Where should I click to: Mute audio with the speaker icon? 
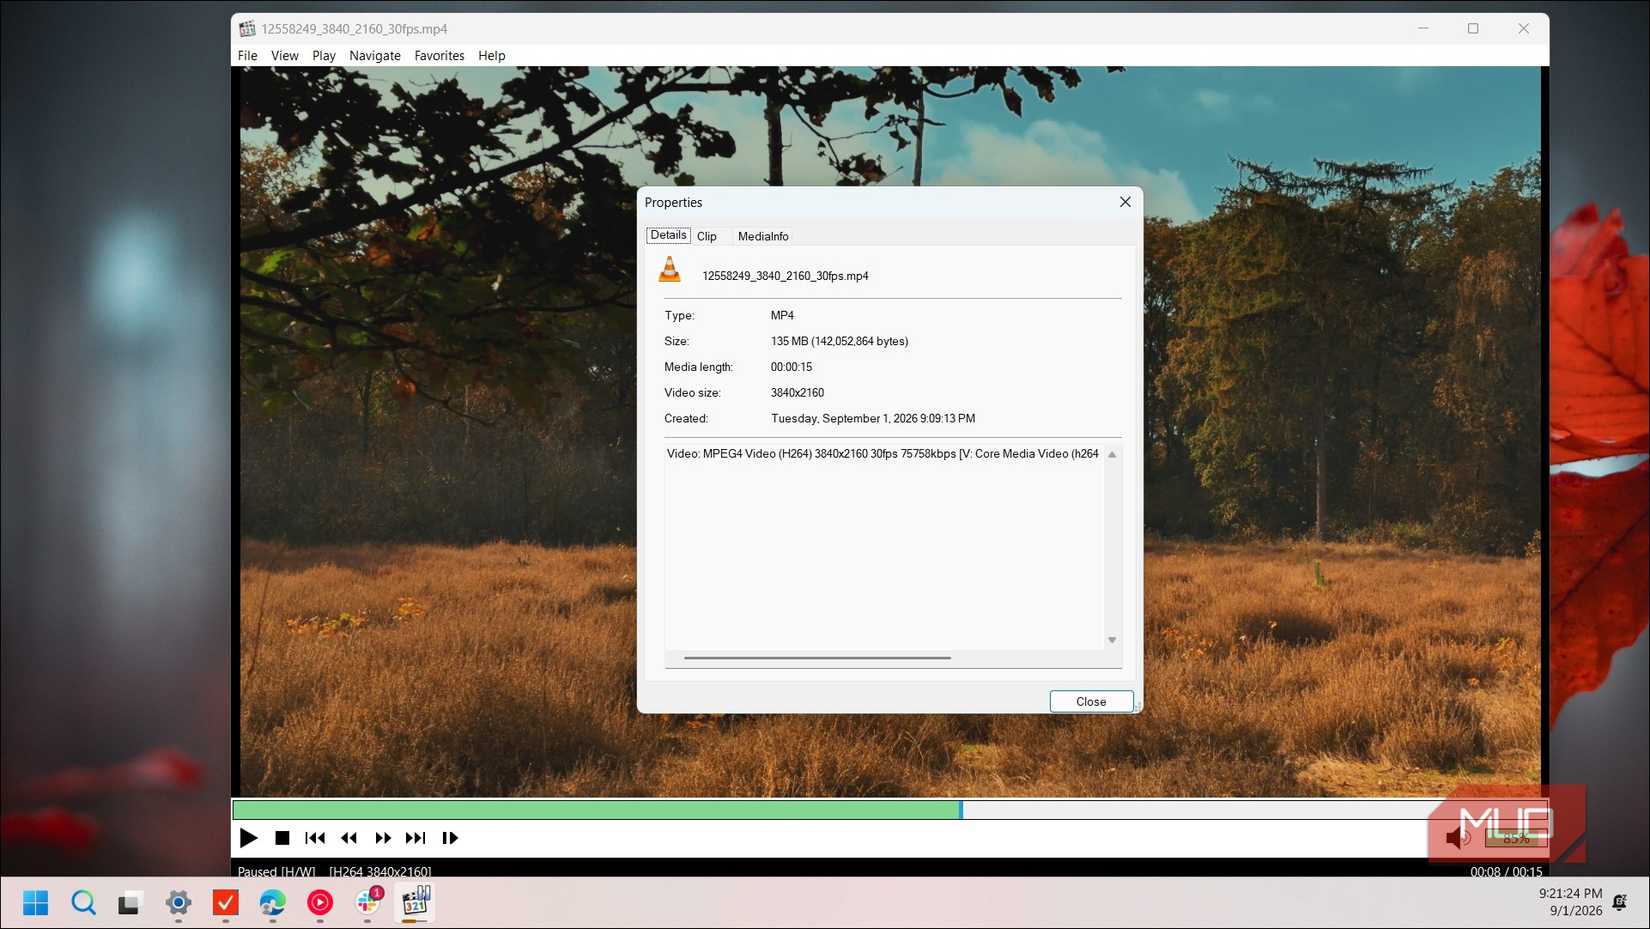click(1458, 838)
